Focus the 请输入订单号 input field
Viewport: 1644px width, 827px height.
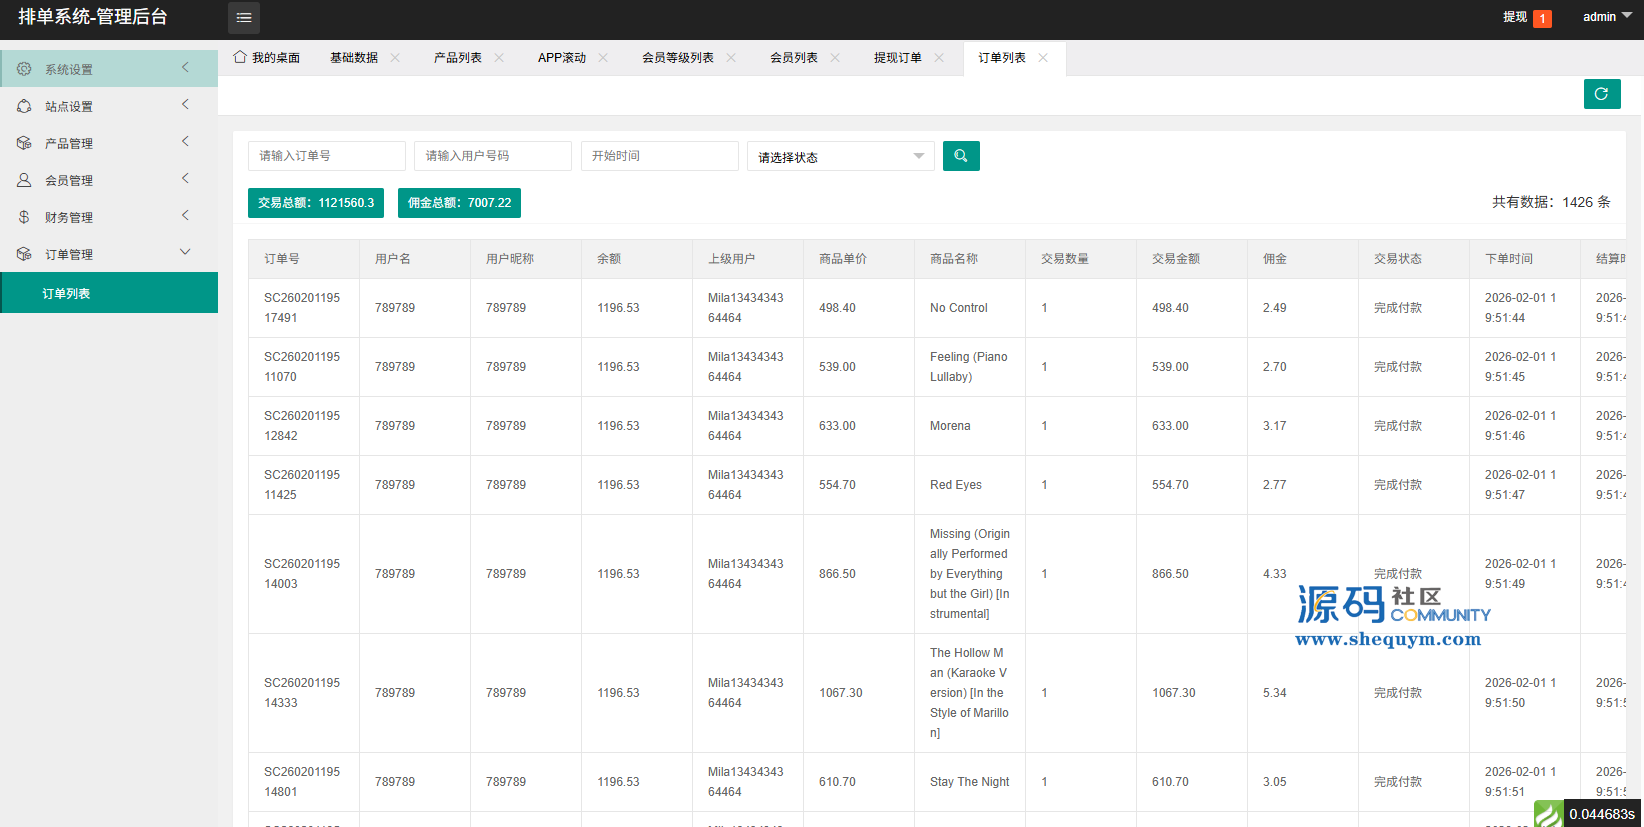click(x=326, y=156)
